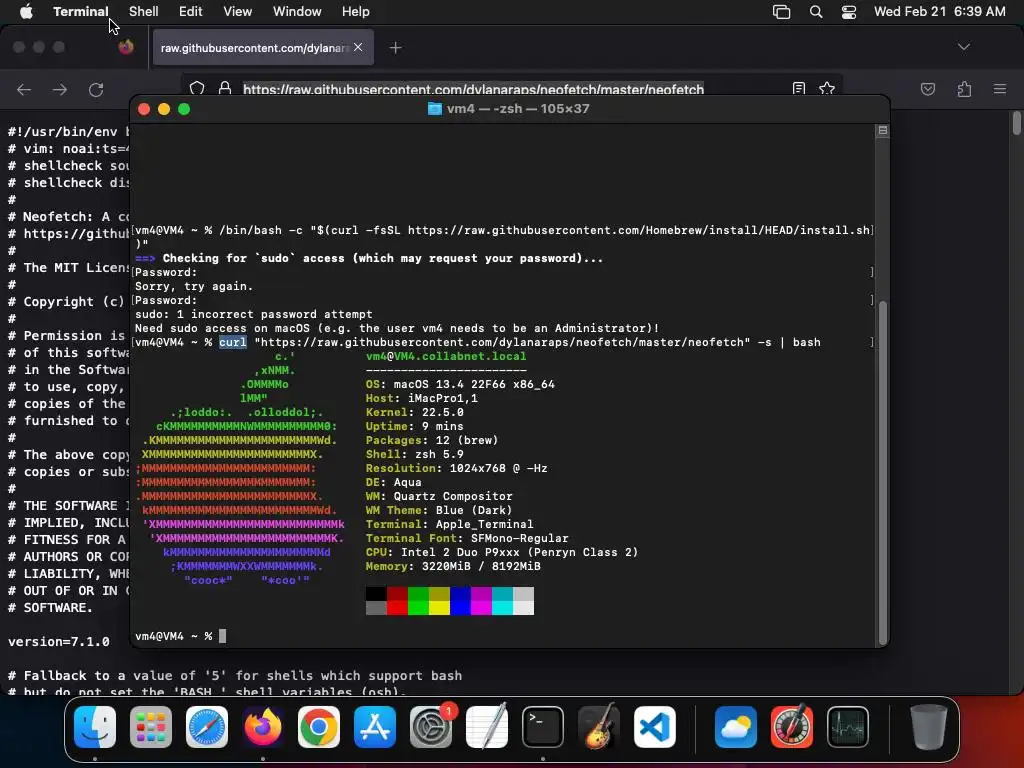Click the green color block in neofetch
This screenshot has height=768, width=1024.
(x=418, y=601)
